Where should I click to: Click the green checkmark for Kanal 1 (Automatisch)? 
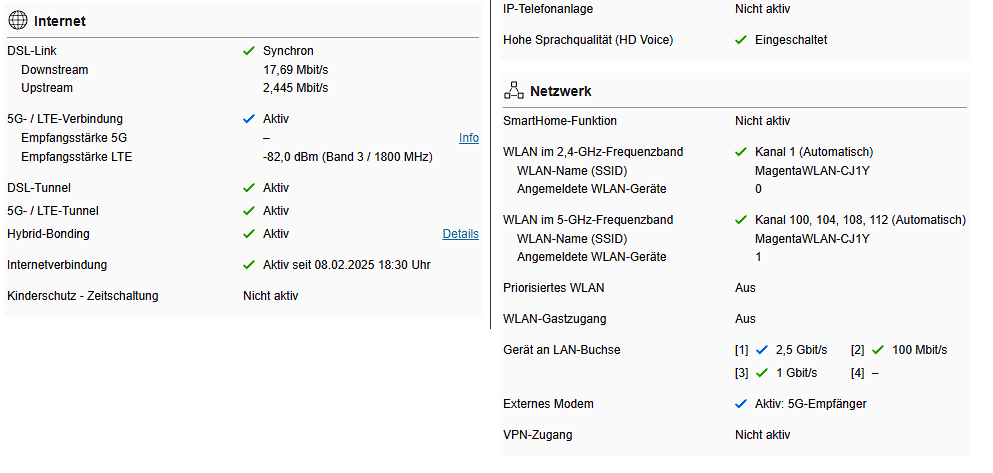[741, 152]
